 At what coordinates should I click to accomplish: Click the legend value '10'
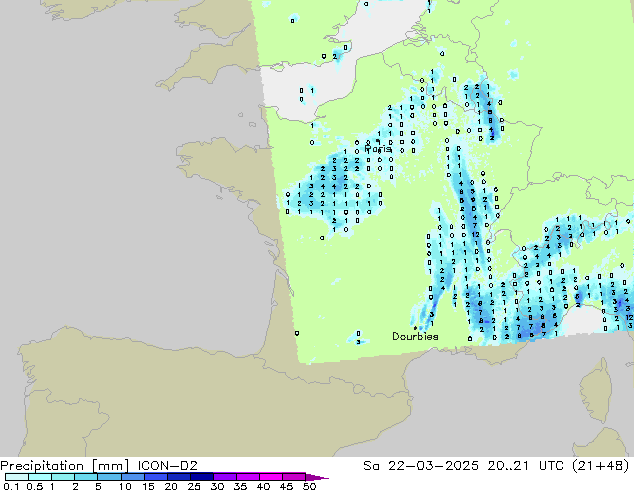[125, 486]
